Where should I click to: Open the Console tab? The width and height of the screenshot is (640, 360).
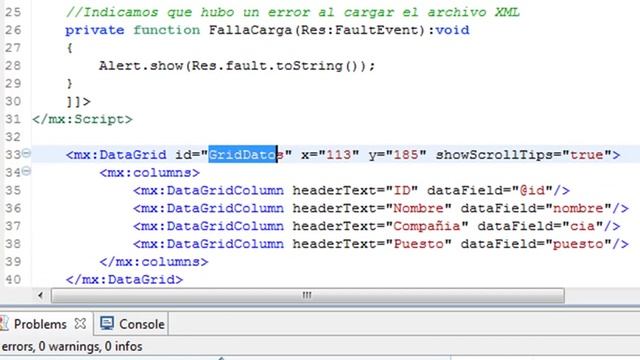[x=142, y=324]
